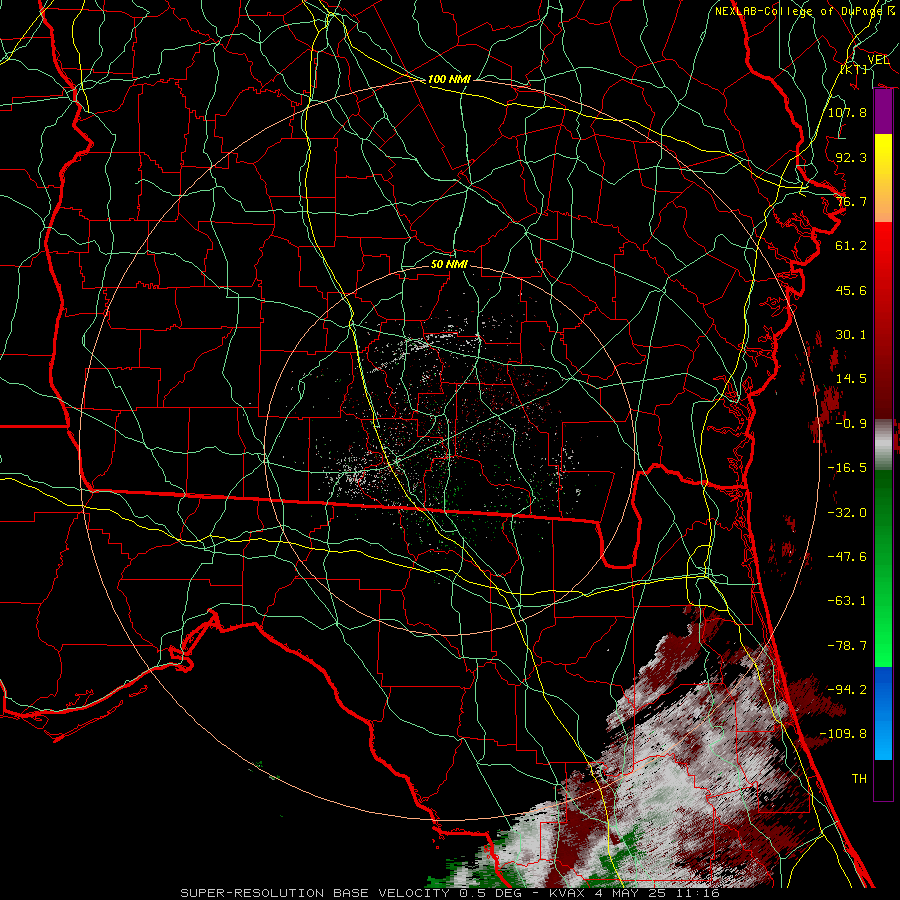Viewport: 900px width, 900px height.
Task: Click the -94.2 velocity scale value
Action: 847,689
